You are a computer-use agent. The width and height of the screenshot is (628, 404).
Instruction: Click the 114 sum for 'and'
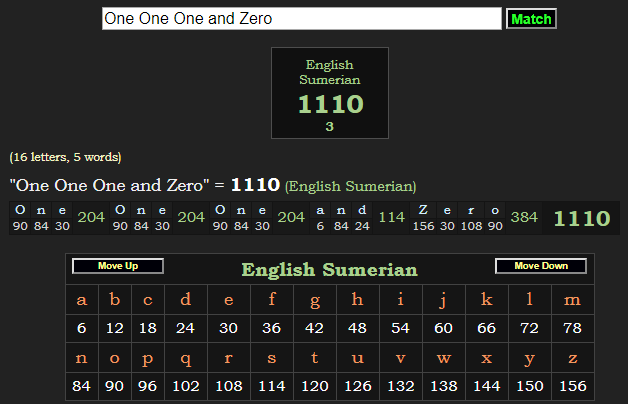click(391, 218)
